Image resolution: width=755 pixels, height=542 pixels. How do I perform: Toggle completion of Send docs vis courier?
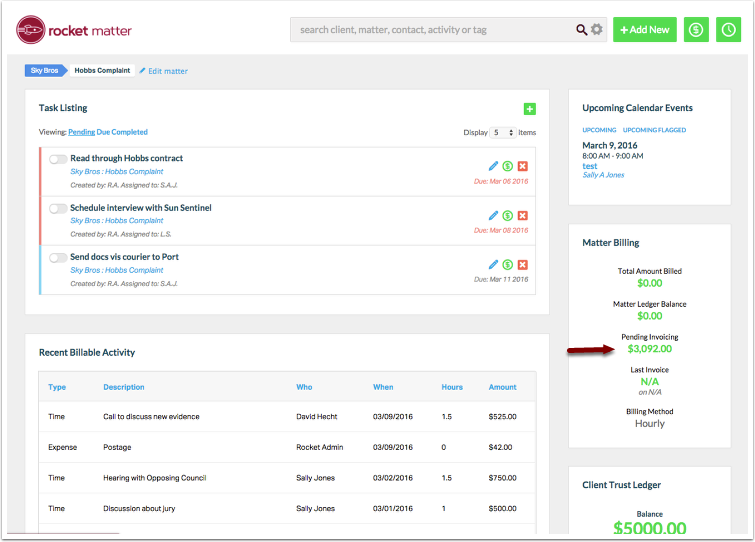point(58,258)
